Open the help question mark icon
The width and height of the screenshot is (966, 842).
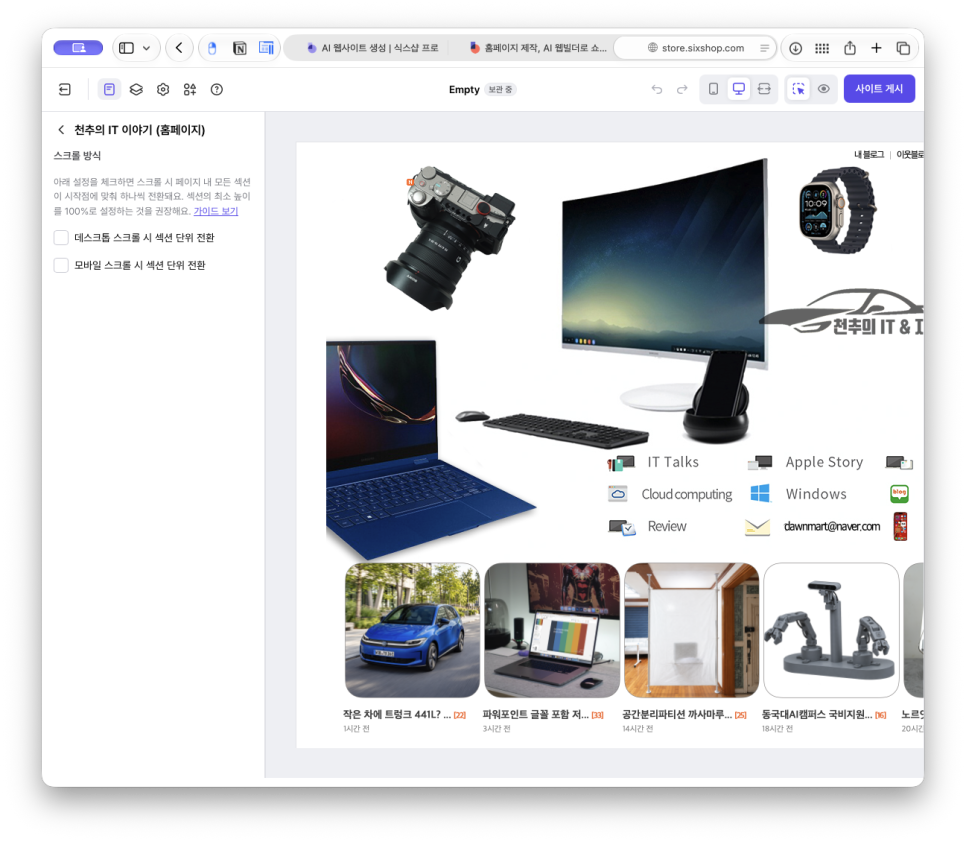point(216,89)
